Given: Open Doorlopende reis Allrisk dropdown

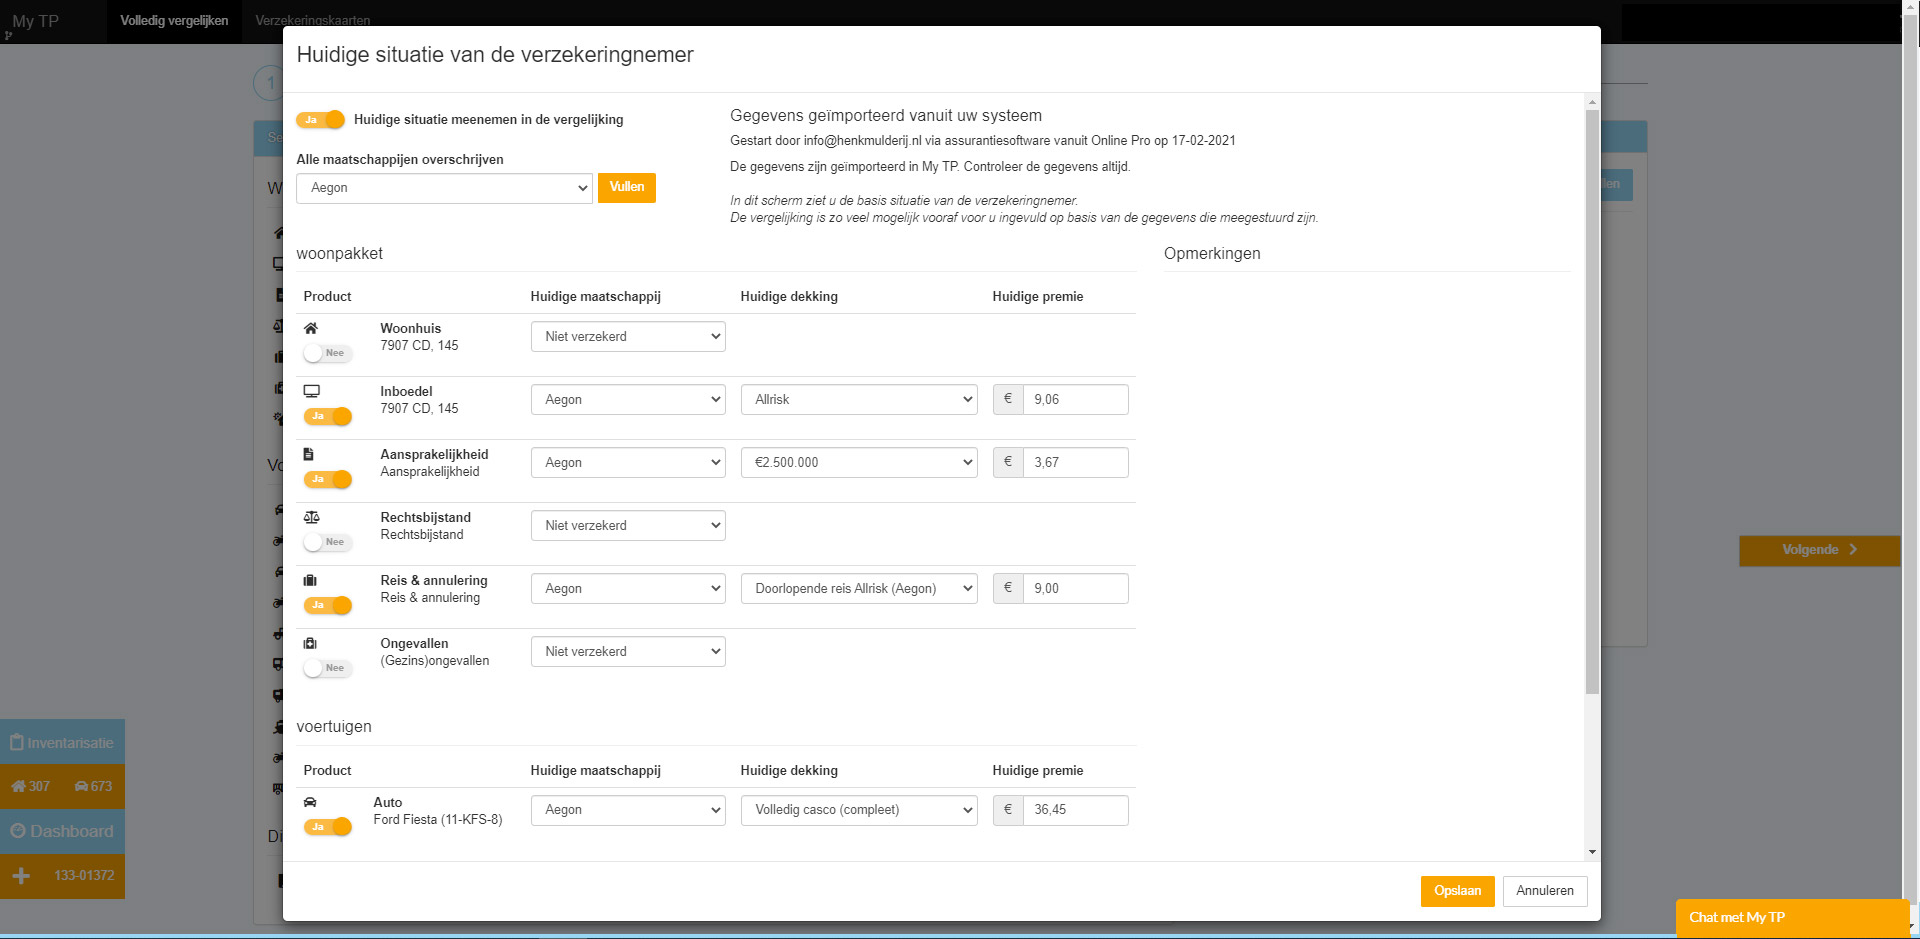Looking at the screenshot, I should point(859,589).
